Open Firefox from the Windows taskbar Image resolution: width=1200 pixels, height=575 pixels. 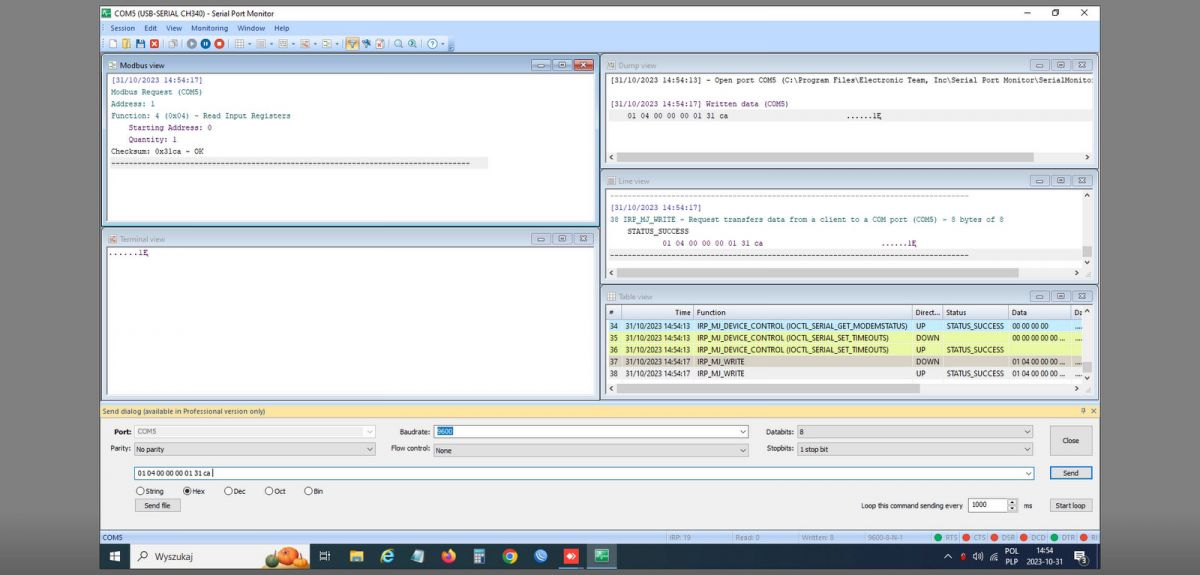[448, 556]
